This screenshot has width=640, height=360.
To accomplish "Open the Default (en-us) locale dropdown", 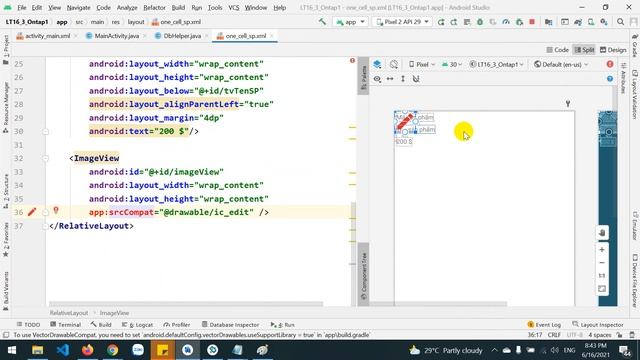I will pyautogui.click(x=561, y=64).
